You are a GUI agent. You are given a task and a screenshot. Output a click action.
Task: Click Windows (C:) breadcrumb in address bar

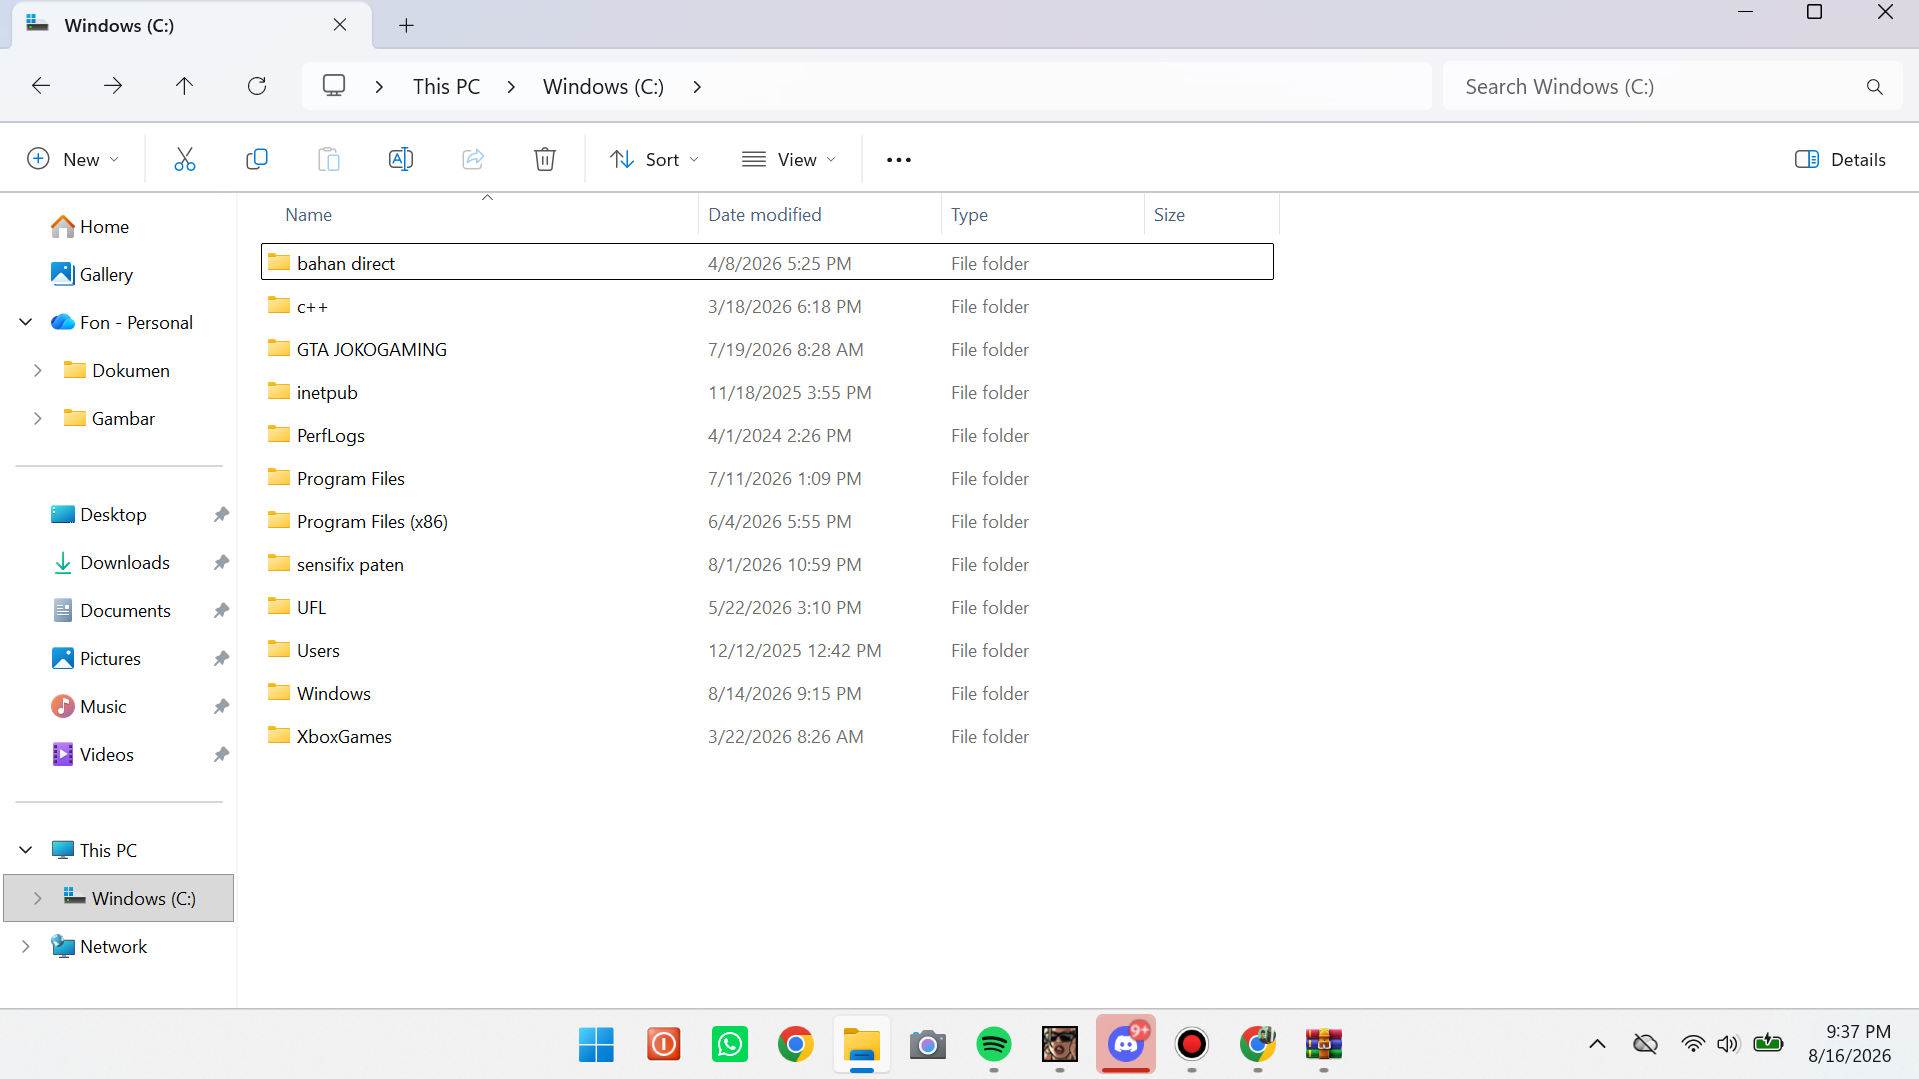[604, 87]
